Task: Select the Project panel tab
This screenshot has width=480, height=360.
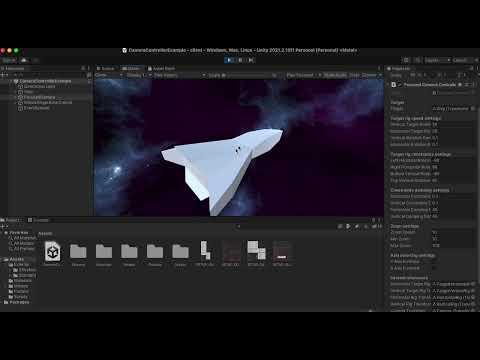Action: 11,220
